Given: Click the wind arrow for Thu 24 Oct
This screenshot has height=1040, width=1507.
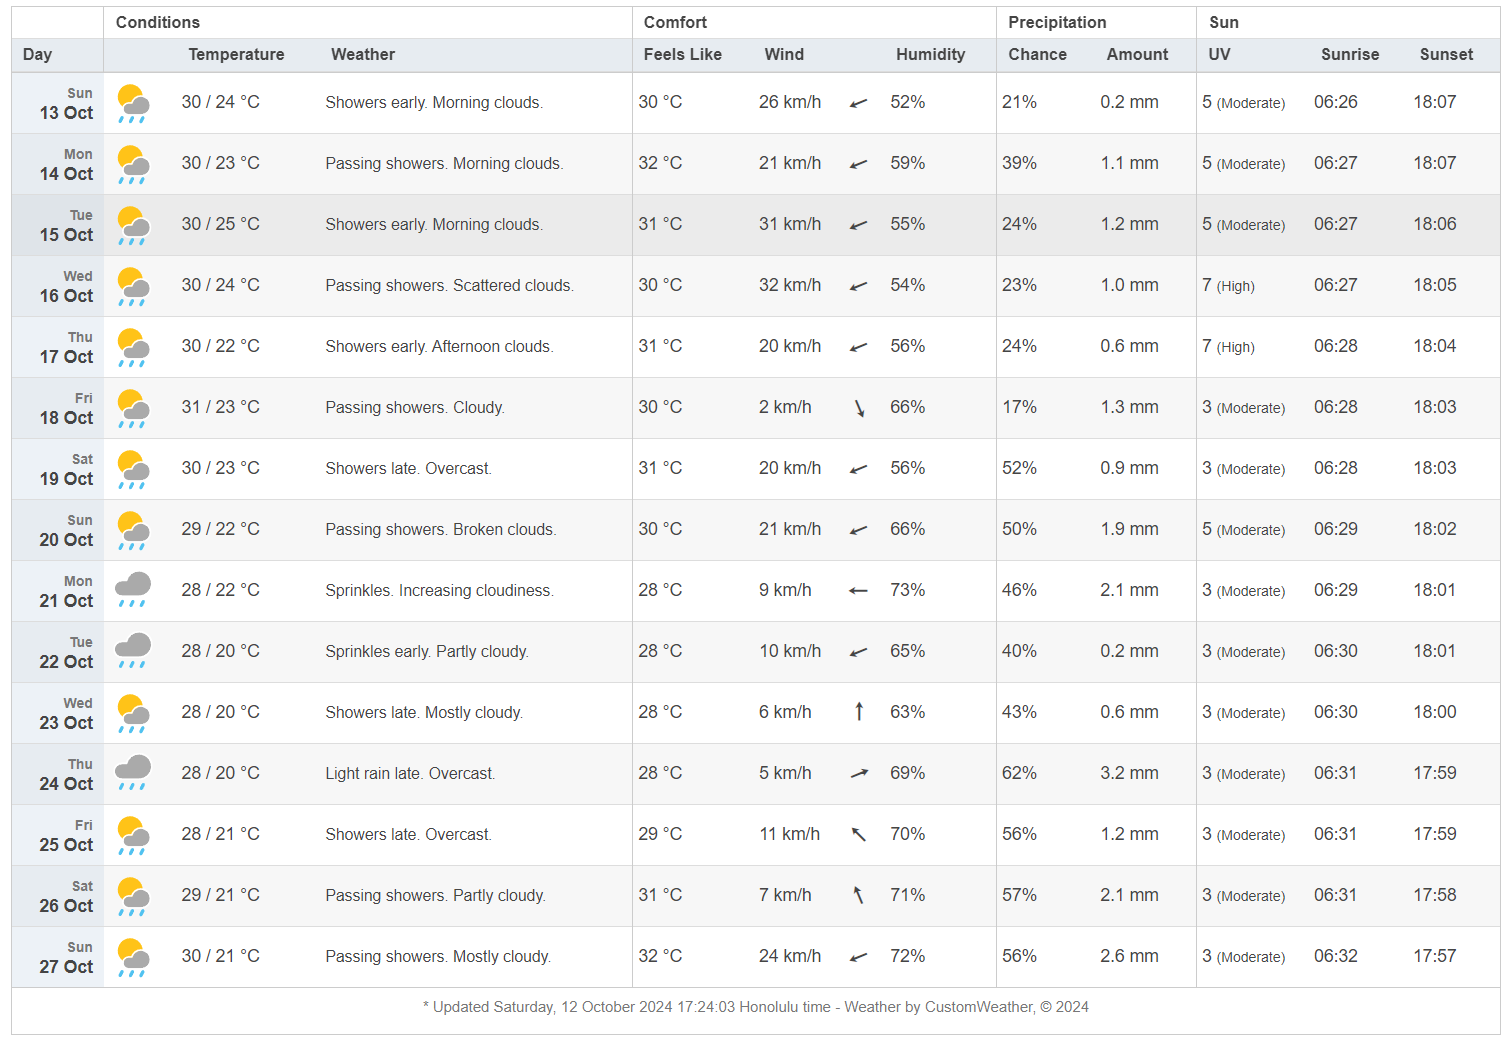Looking at the screenshot, I should [x=859, y=773].
